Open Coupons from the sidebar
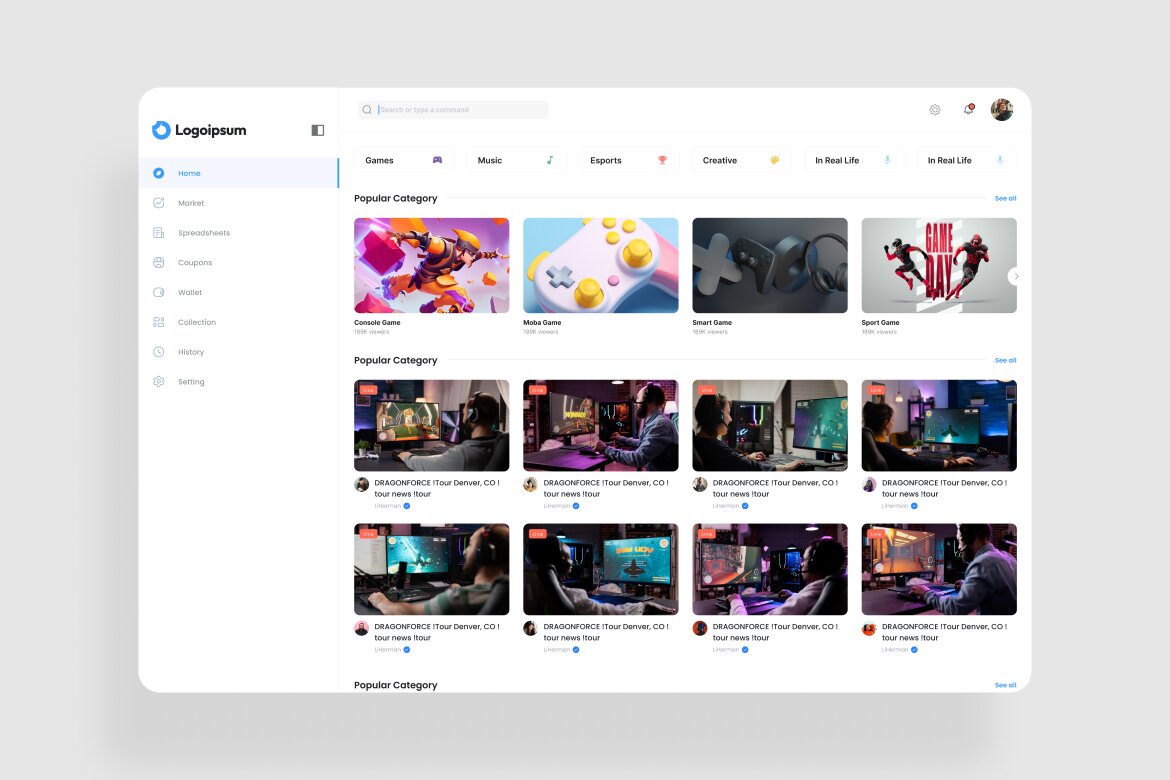The image size is (1170, 780). (159, 262)
